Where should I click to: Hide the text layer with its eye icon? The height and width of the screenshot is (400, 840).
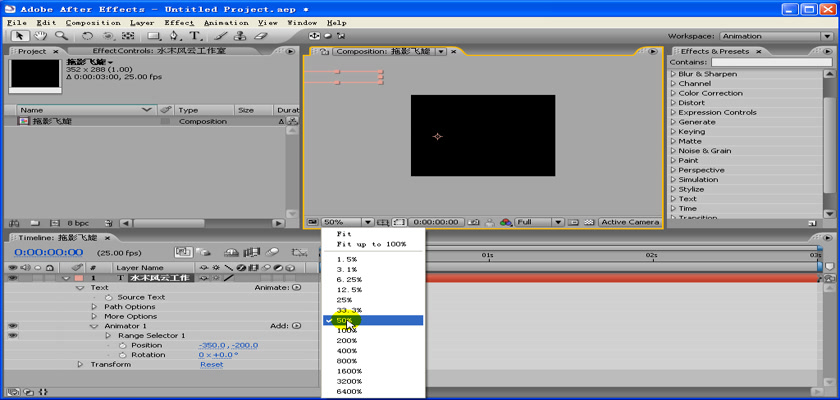pos(12,278)
